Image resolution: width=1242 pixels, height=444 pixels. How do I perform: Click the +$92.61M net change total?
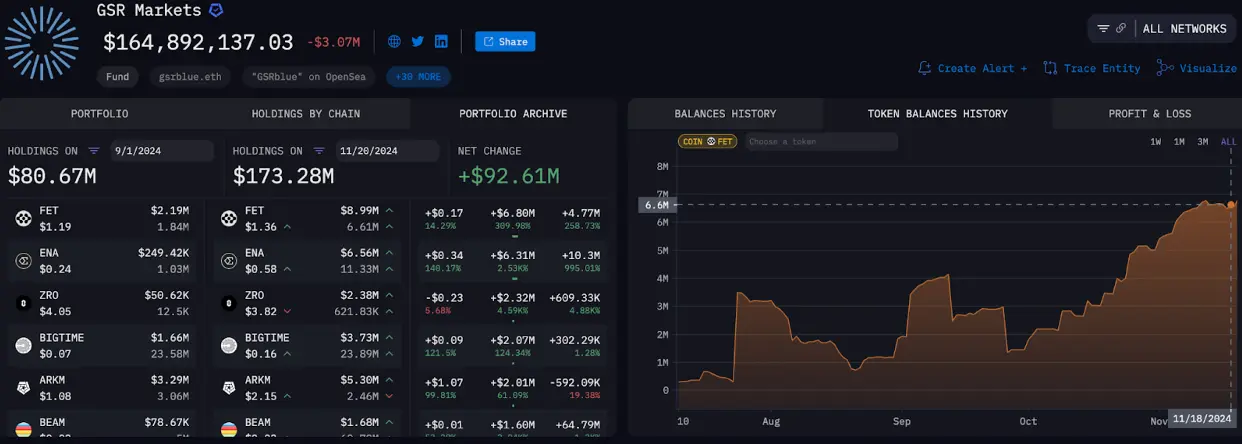coord(508,177)
